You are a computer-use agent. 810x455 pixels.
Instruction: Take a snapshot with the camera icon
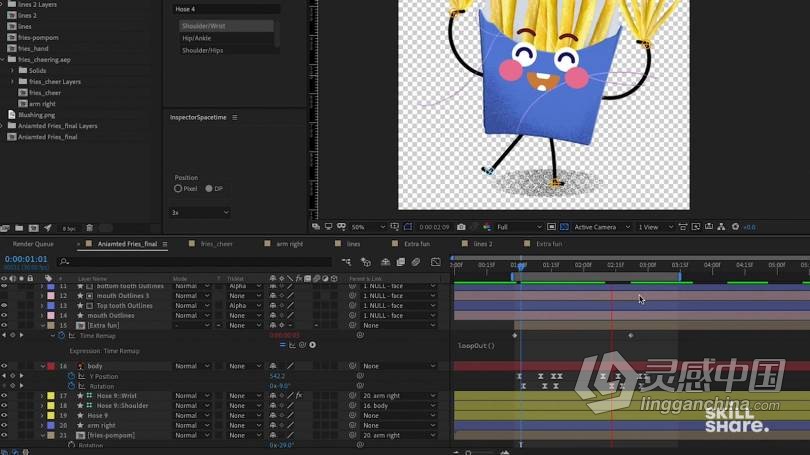(x=461, y=227)
